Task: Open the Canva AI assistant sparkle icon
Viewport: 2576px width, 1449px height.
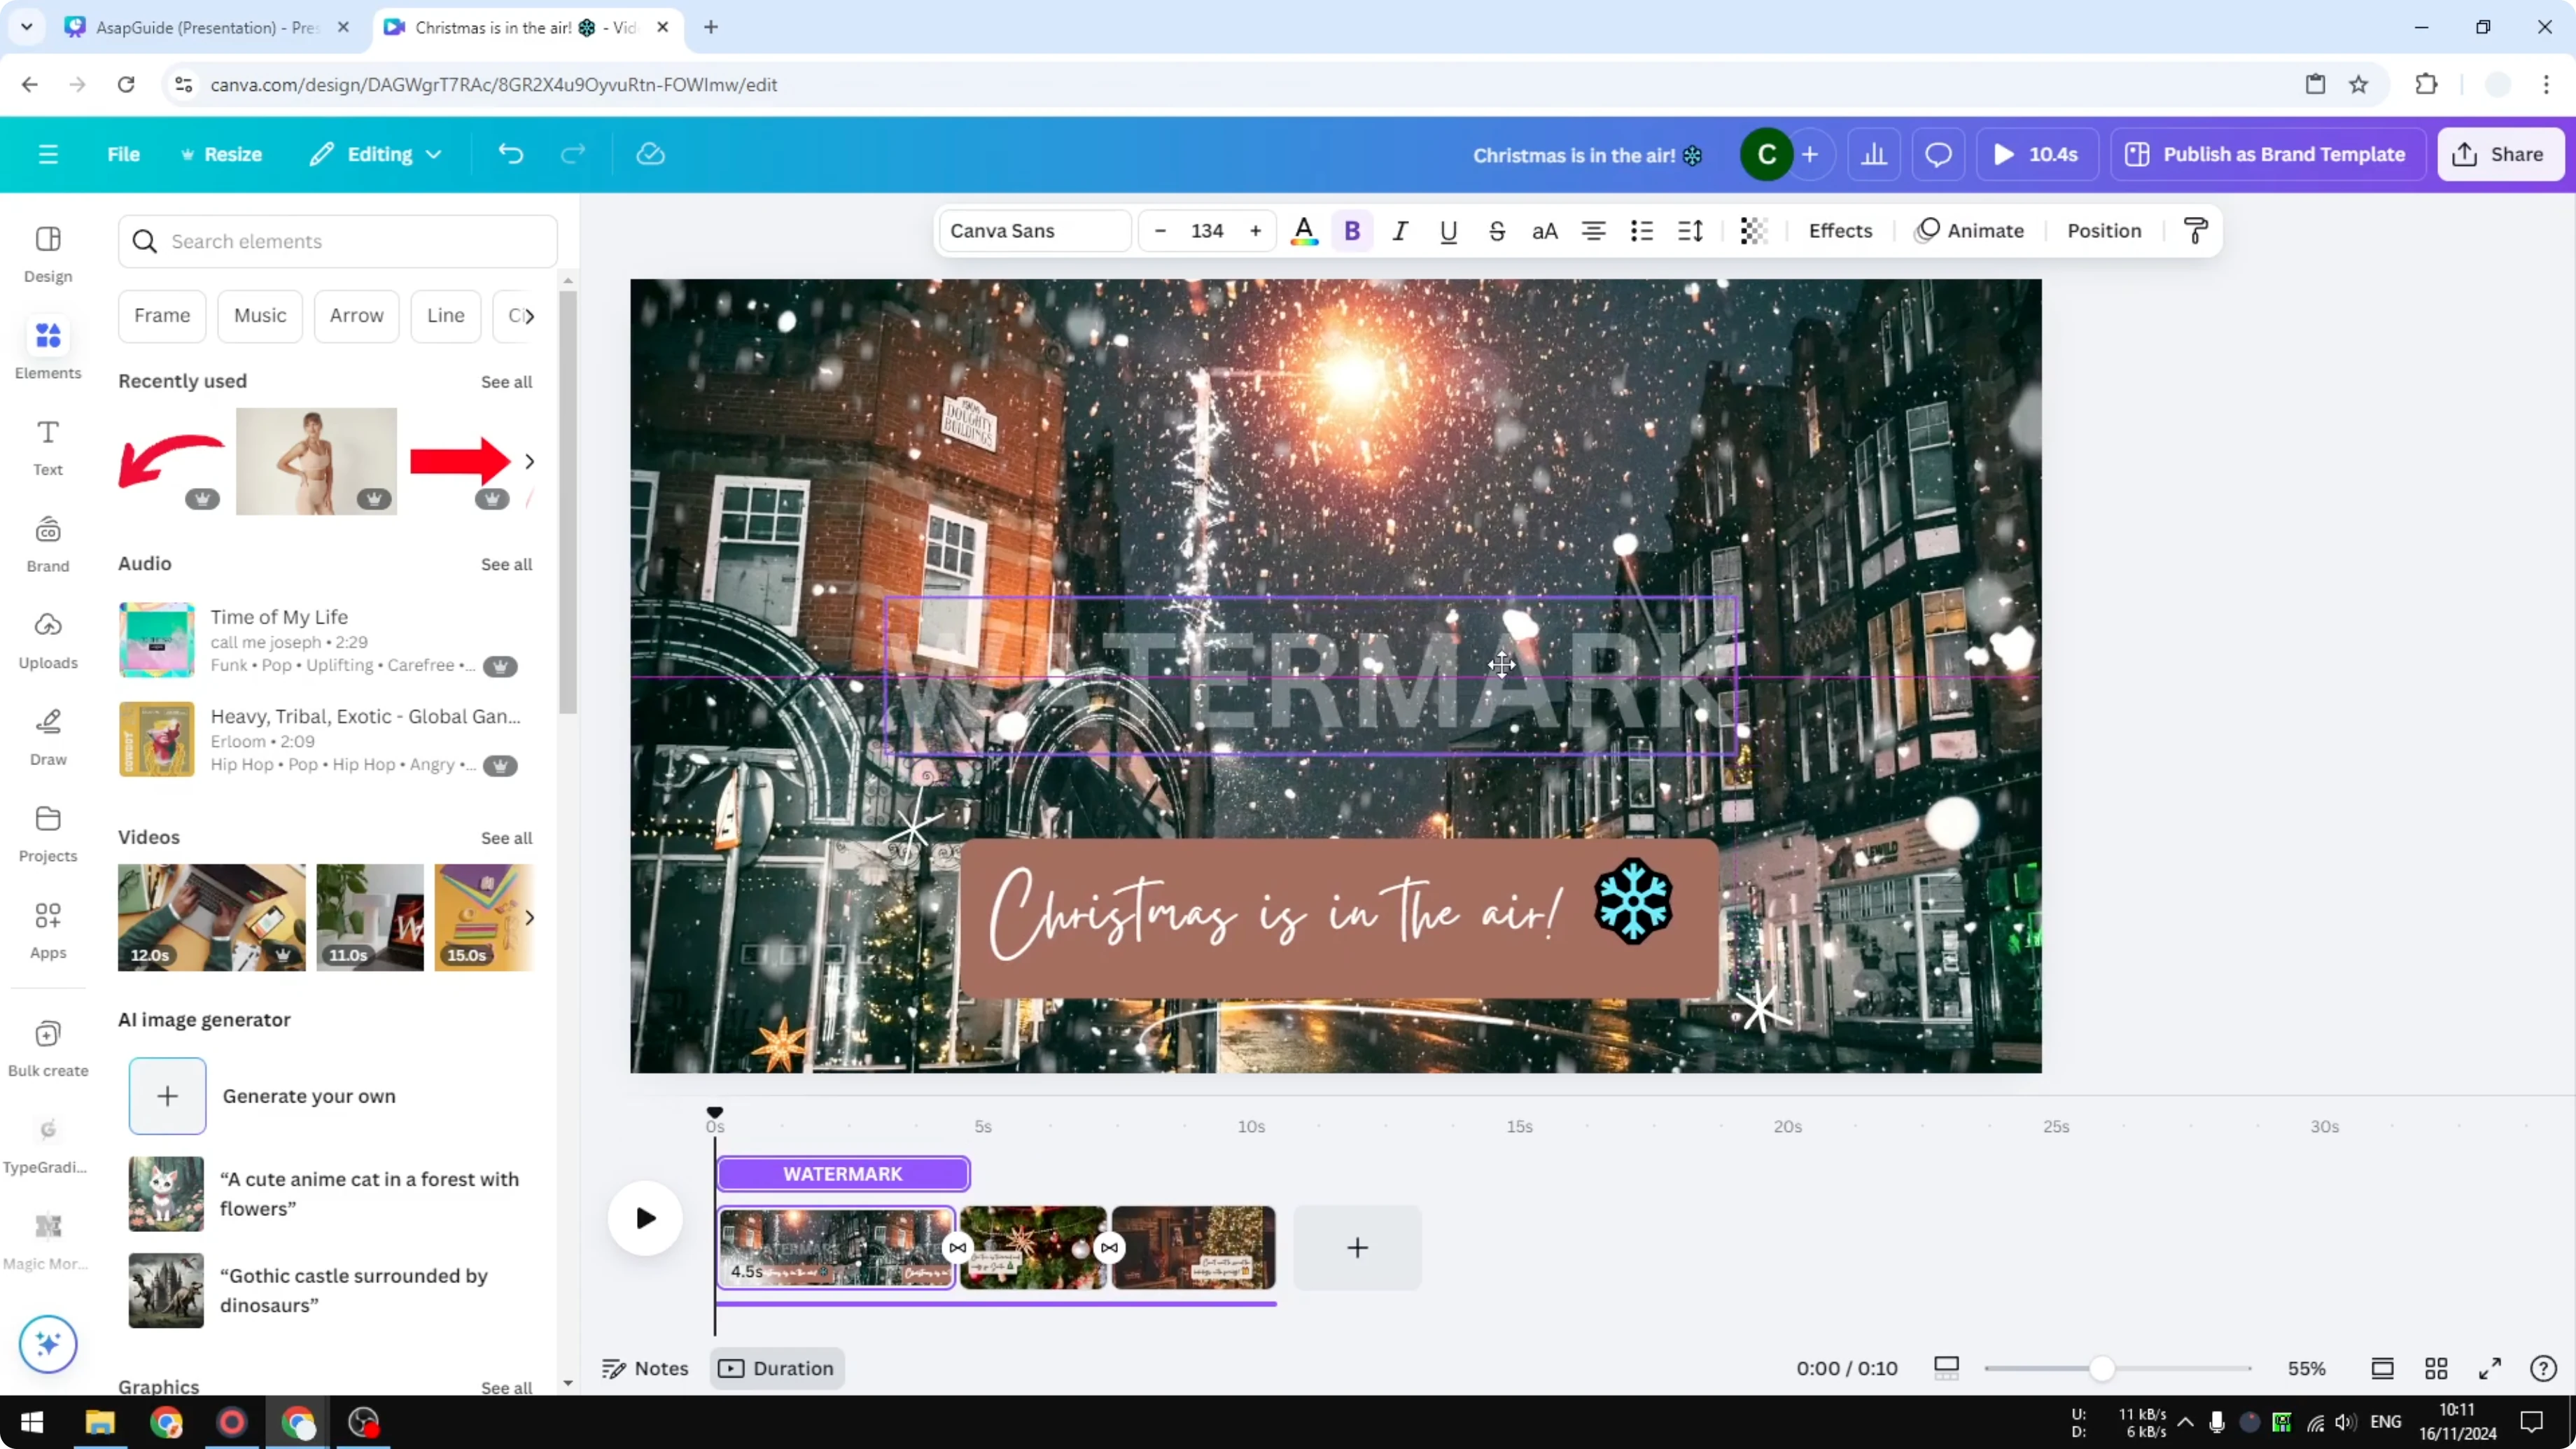Action: coord(47,1344)
